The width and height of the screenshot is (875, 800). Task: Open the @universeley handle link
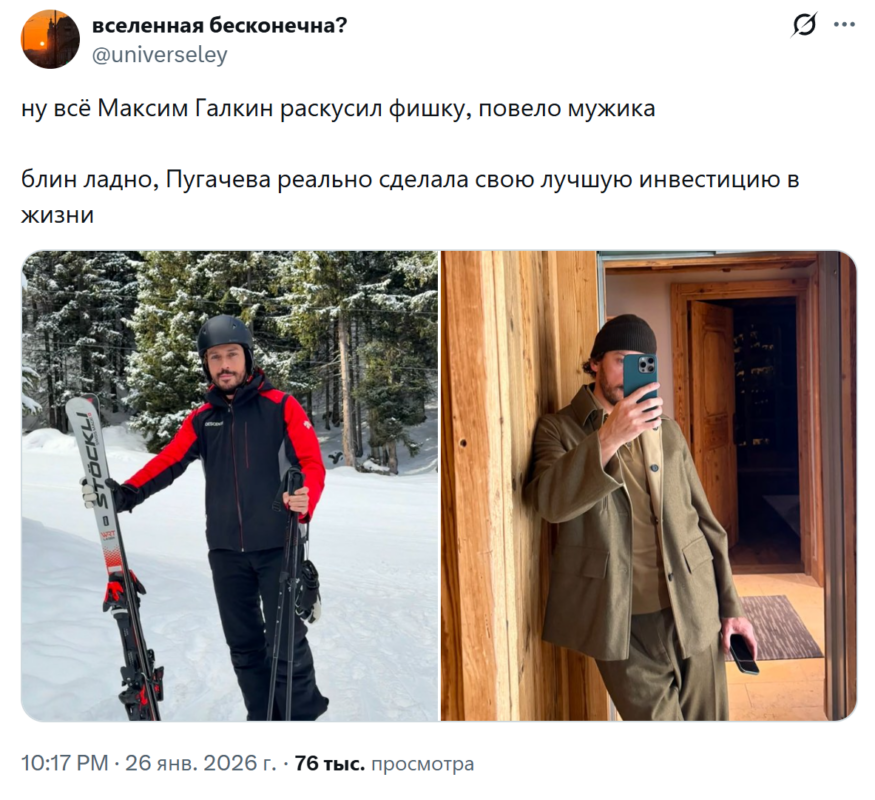click(x=159, y=55)
